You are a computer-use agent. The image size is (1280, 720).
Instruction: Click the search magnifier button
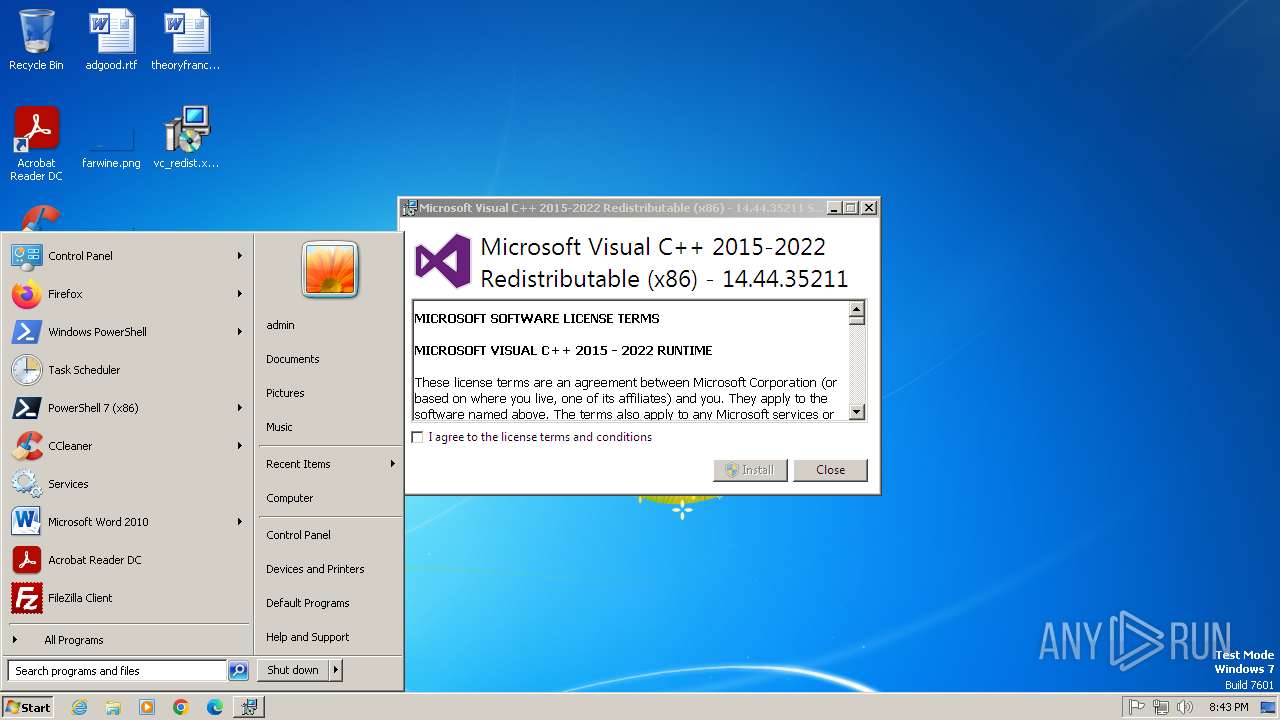pyautogui.click(x=238, y=671)
